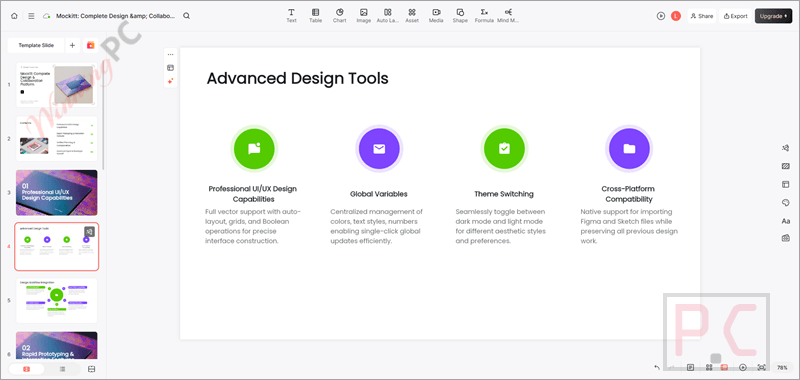
Task: Open the Mind Map tool
Action: click(508, 15)
